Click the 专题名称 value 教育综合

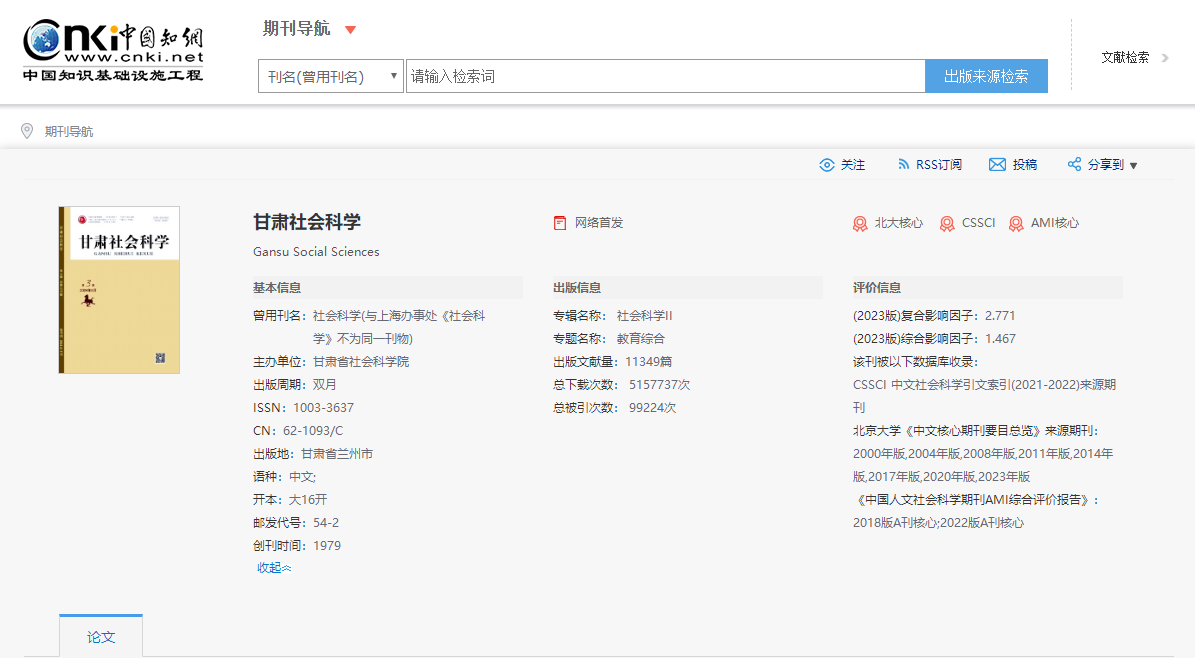pos(640,339)
